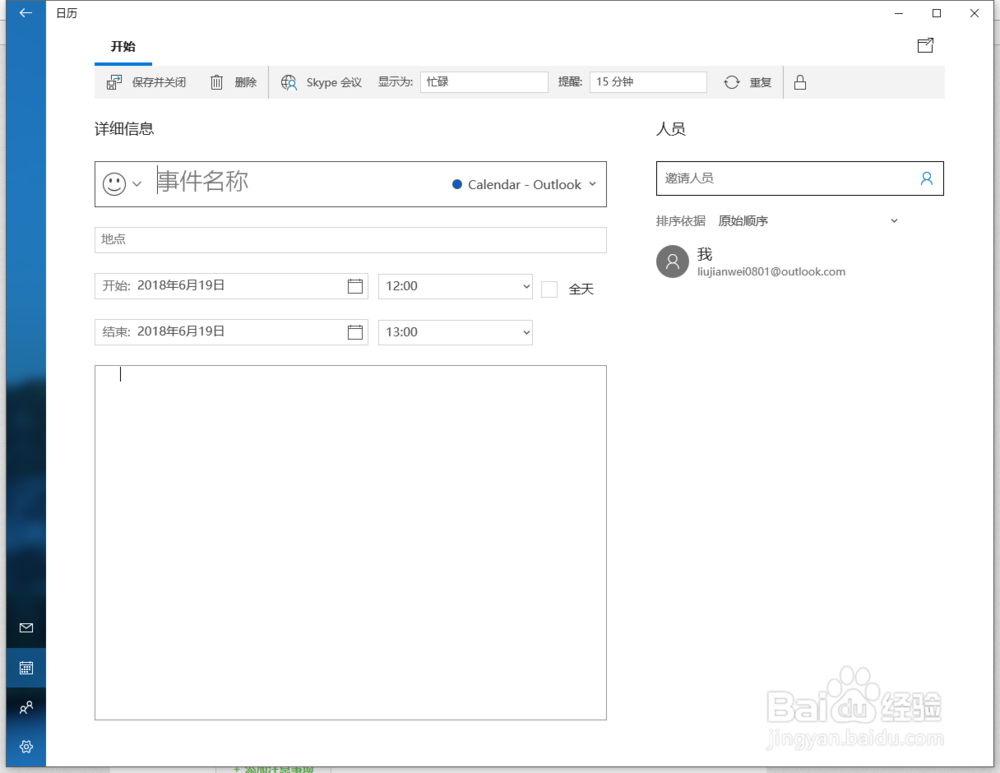This screenshot has height=773, width=1000.
Task: Maximize the calendar window
Action: click(936, 13)
